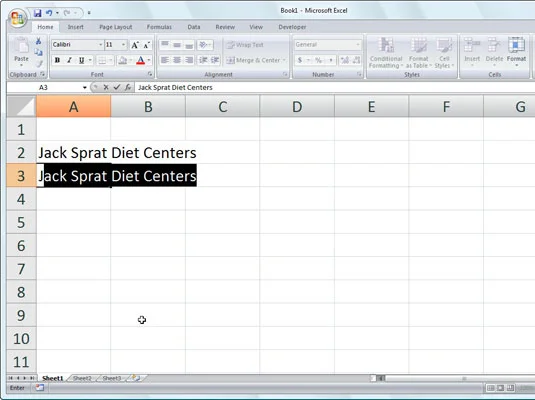Open the Name Box dropdown arrow
535x400 pixels.
tap(85, 87)
